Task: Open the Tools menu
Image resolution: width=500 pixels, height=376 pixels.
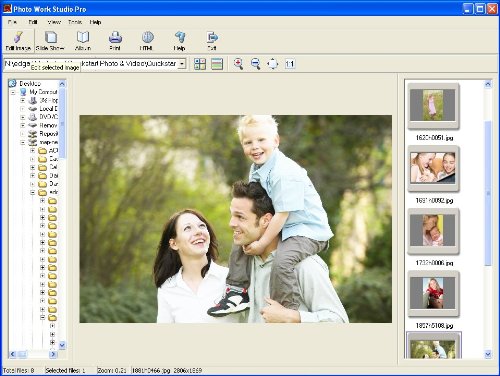Action: pos(75,22)
